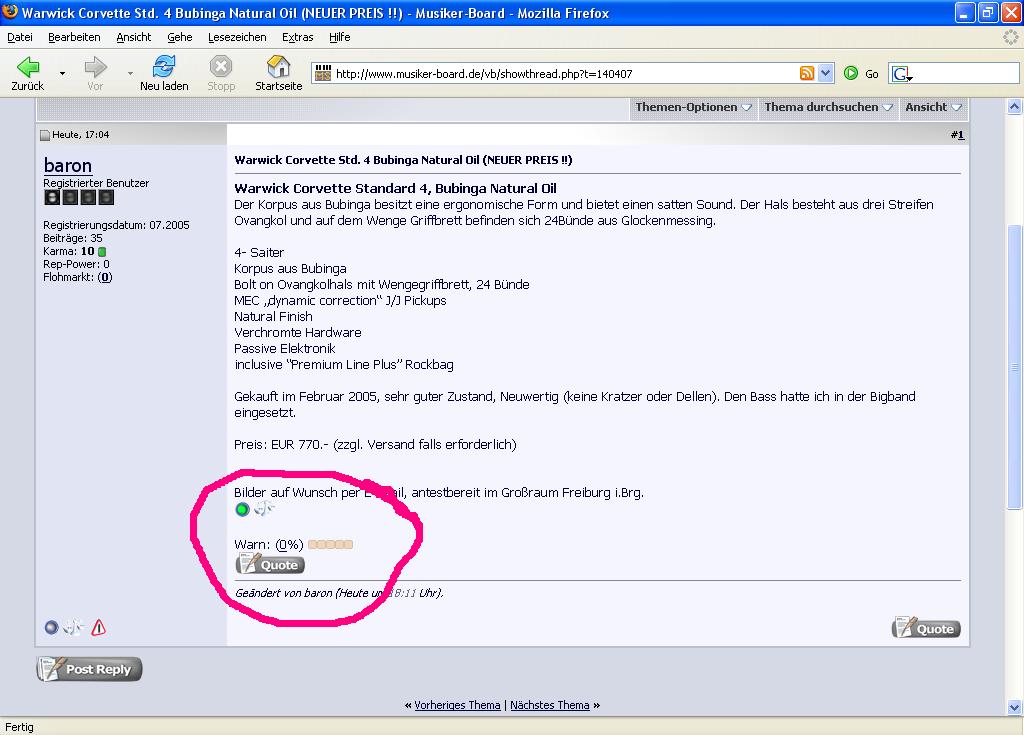Click the Preis: EUR 770.- text line
The image size is (1024, 735).
click(x=375, y=445)
